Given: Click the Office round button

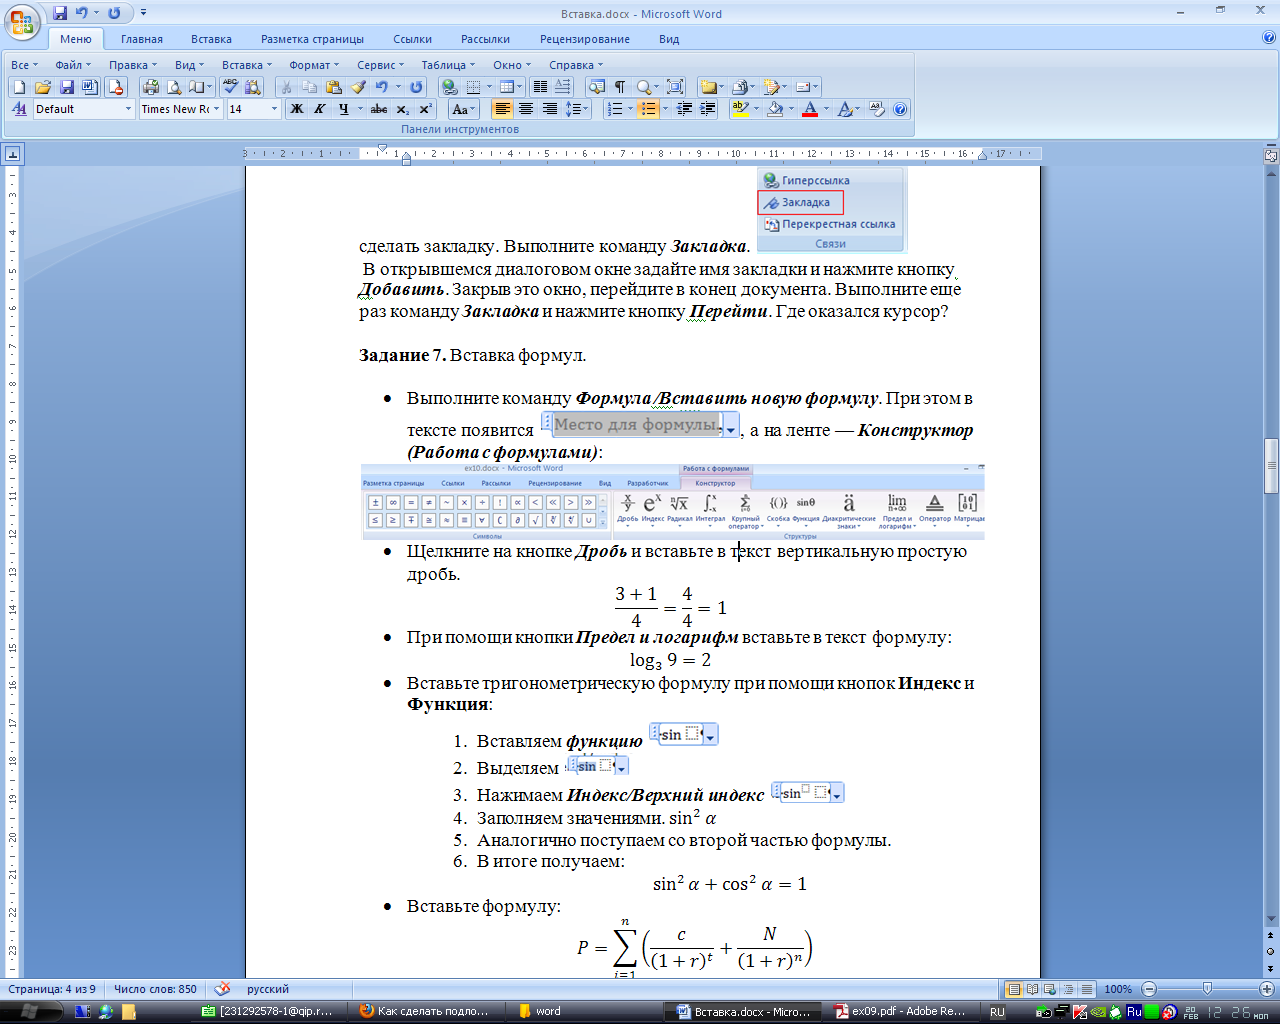Looking at the screenshot, I should point(22,21).
